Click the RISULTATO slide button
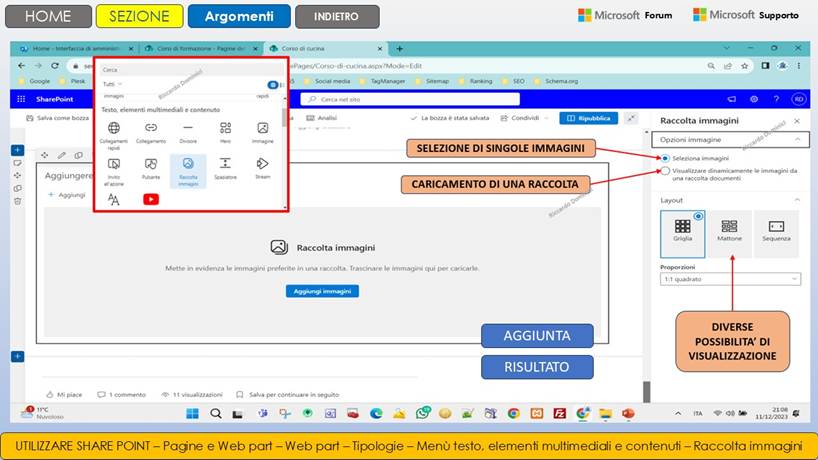Image resolution: width=818 pixels, height=460 pixels. click(537, 367)
